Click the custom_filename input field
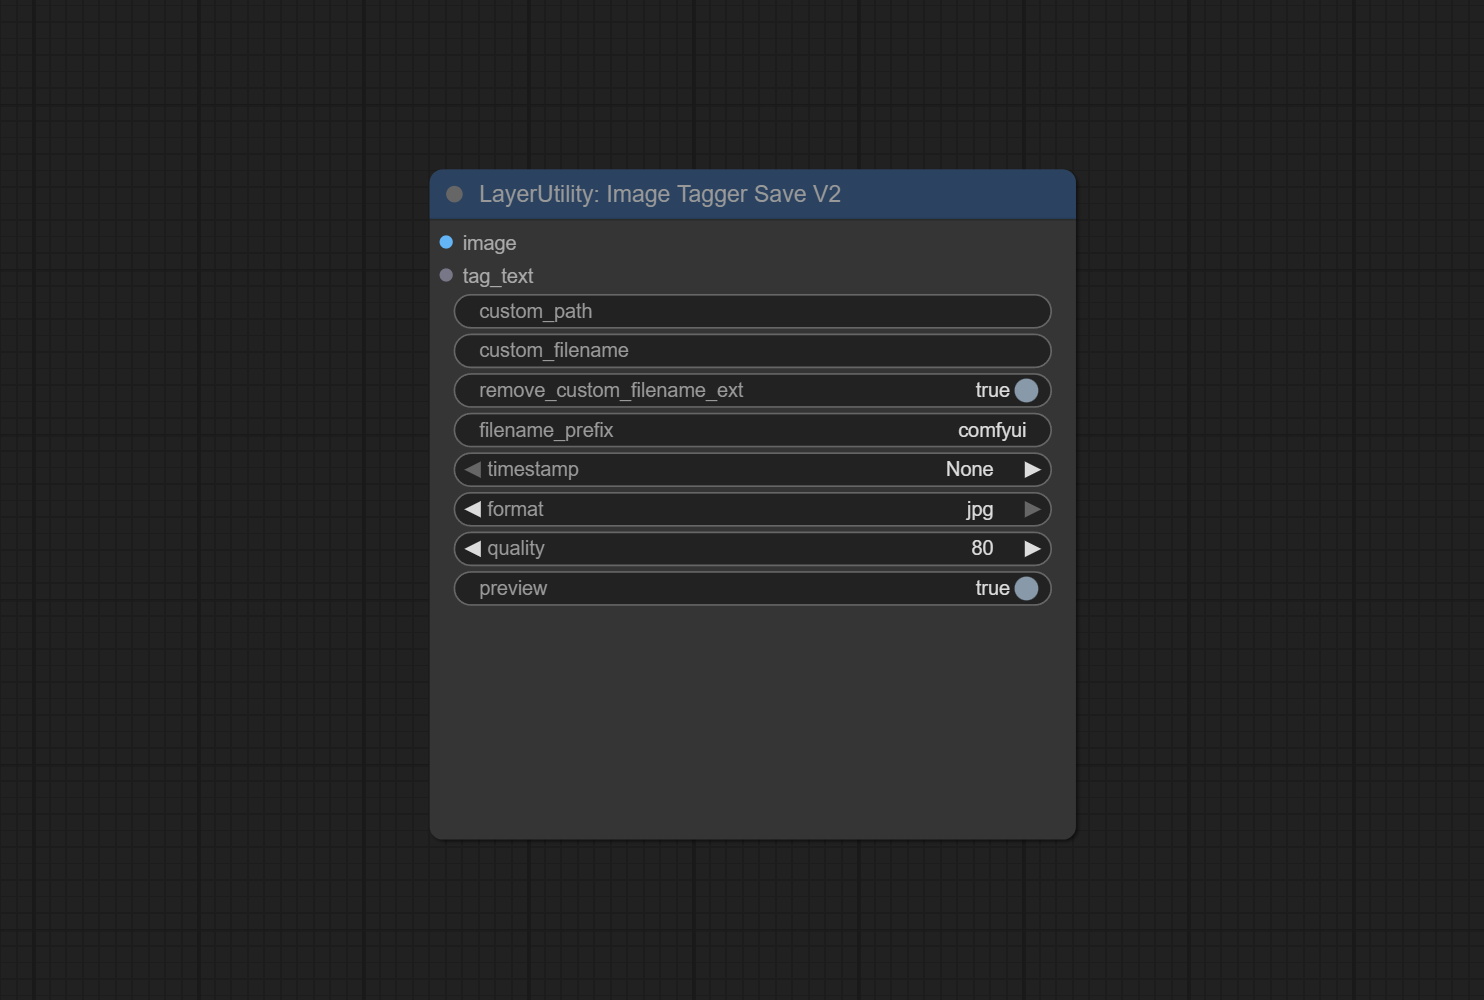1484x1000 pixels. (x=752, y=351)
